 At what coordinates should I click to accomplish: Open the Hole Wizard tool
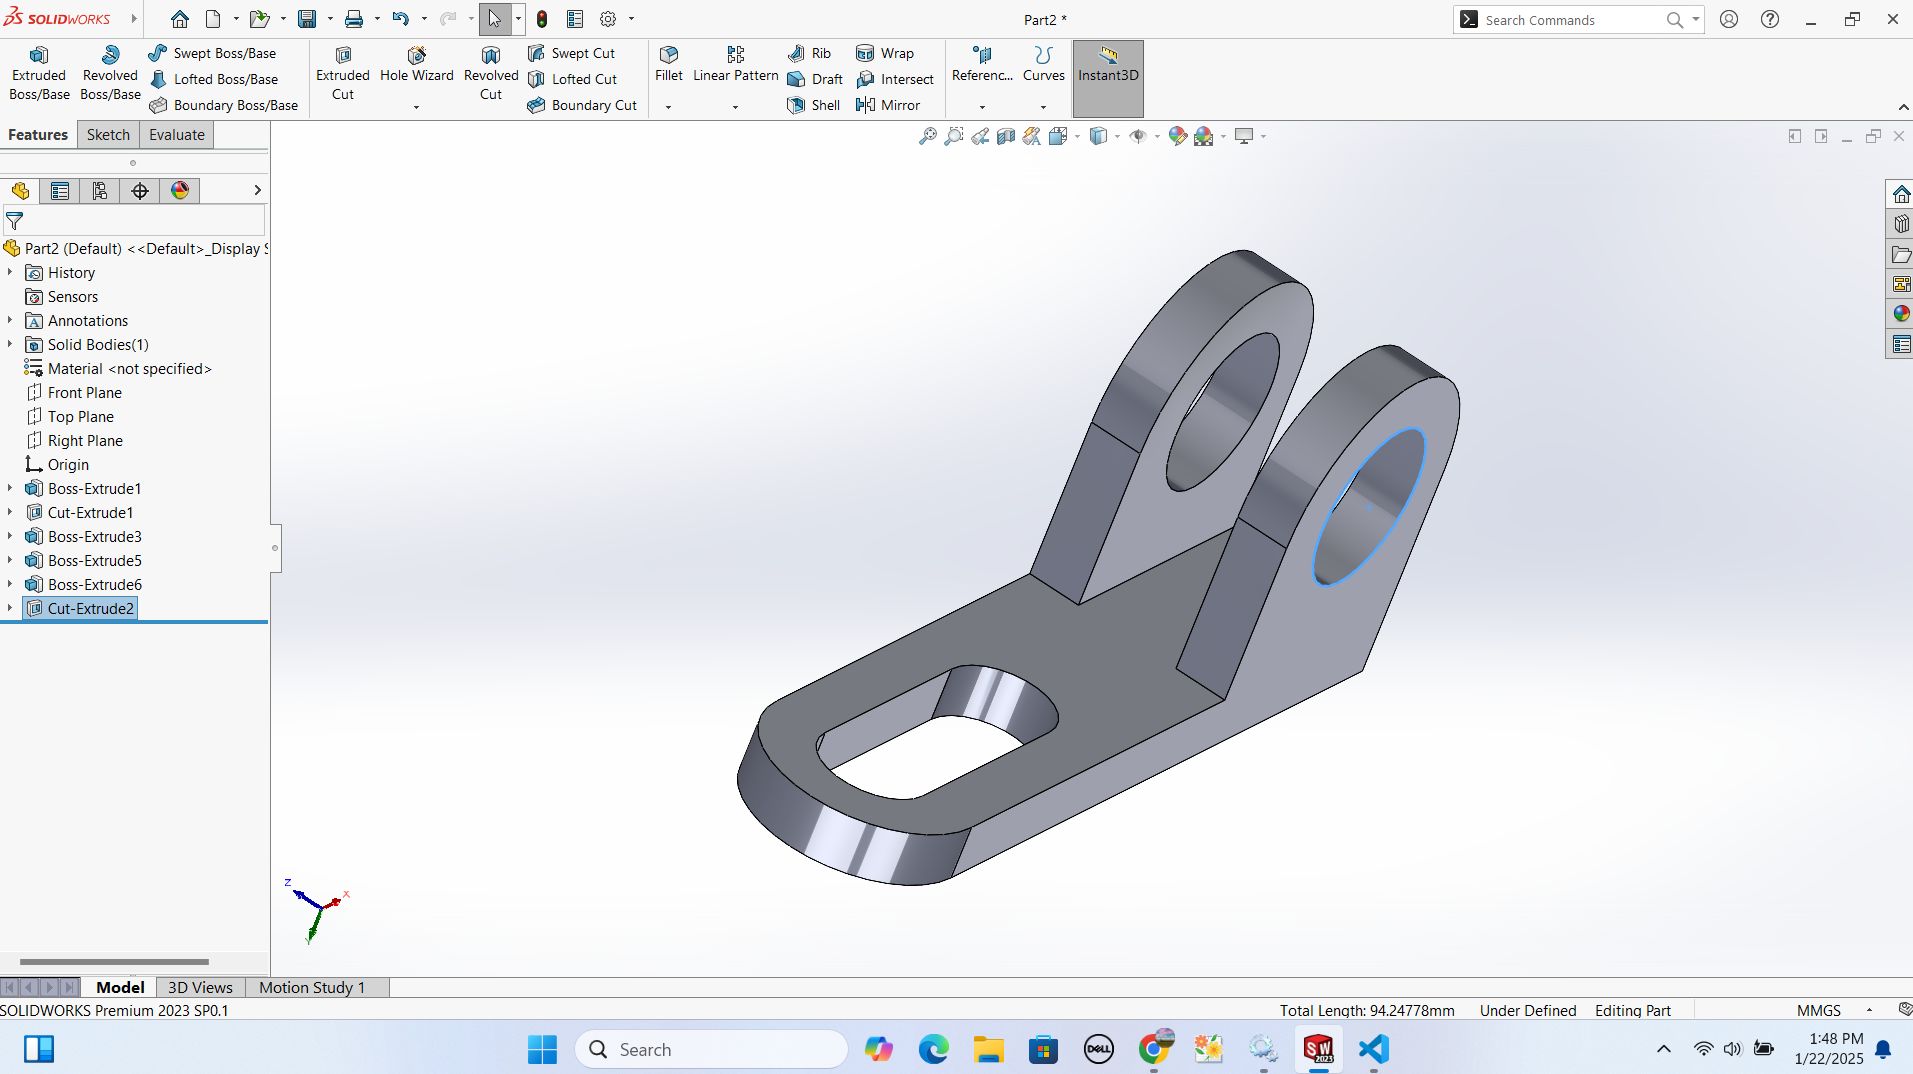click(417, 66)
